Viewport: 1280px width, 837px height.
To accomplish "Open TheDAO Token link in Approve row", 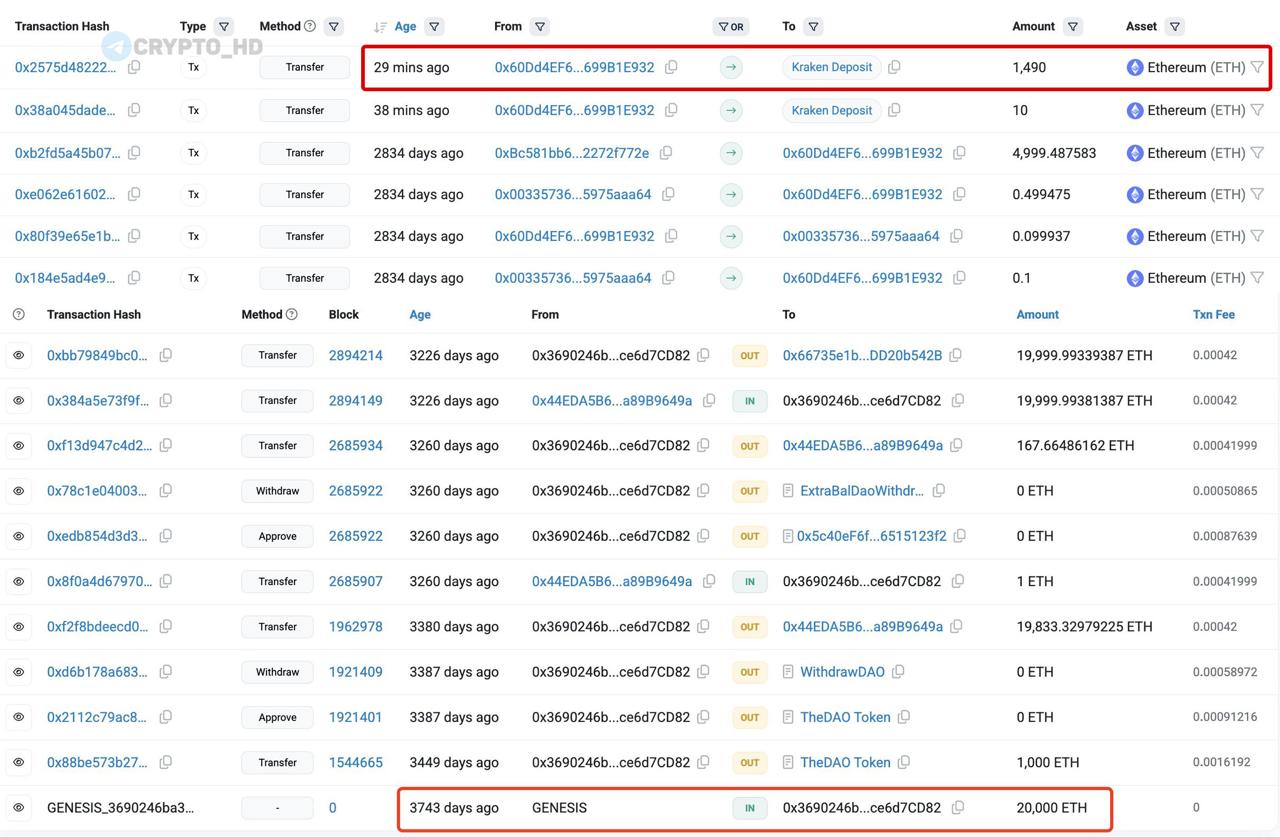I will [x=845, y=717].
